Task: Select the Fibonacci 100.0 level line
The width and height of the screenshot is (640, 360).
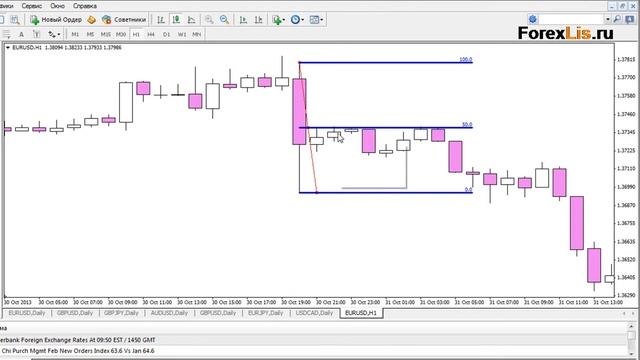Action: [x=386, y=62]
